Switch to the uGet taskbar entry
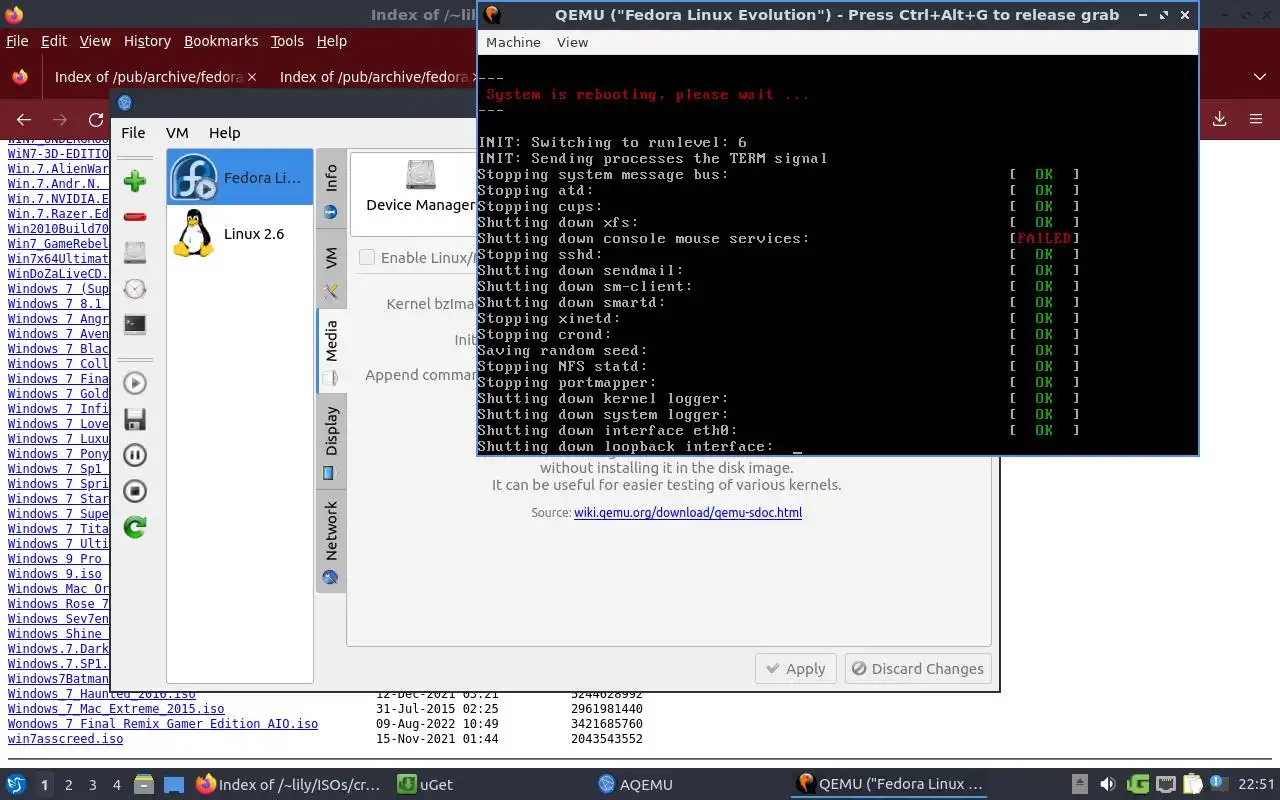This screenshot has width=1280, height=800. (425, 784)
